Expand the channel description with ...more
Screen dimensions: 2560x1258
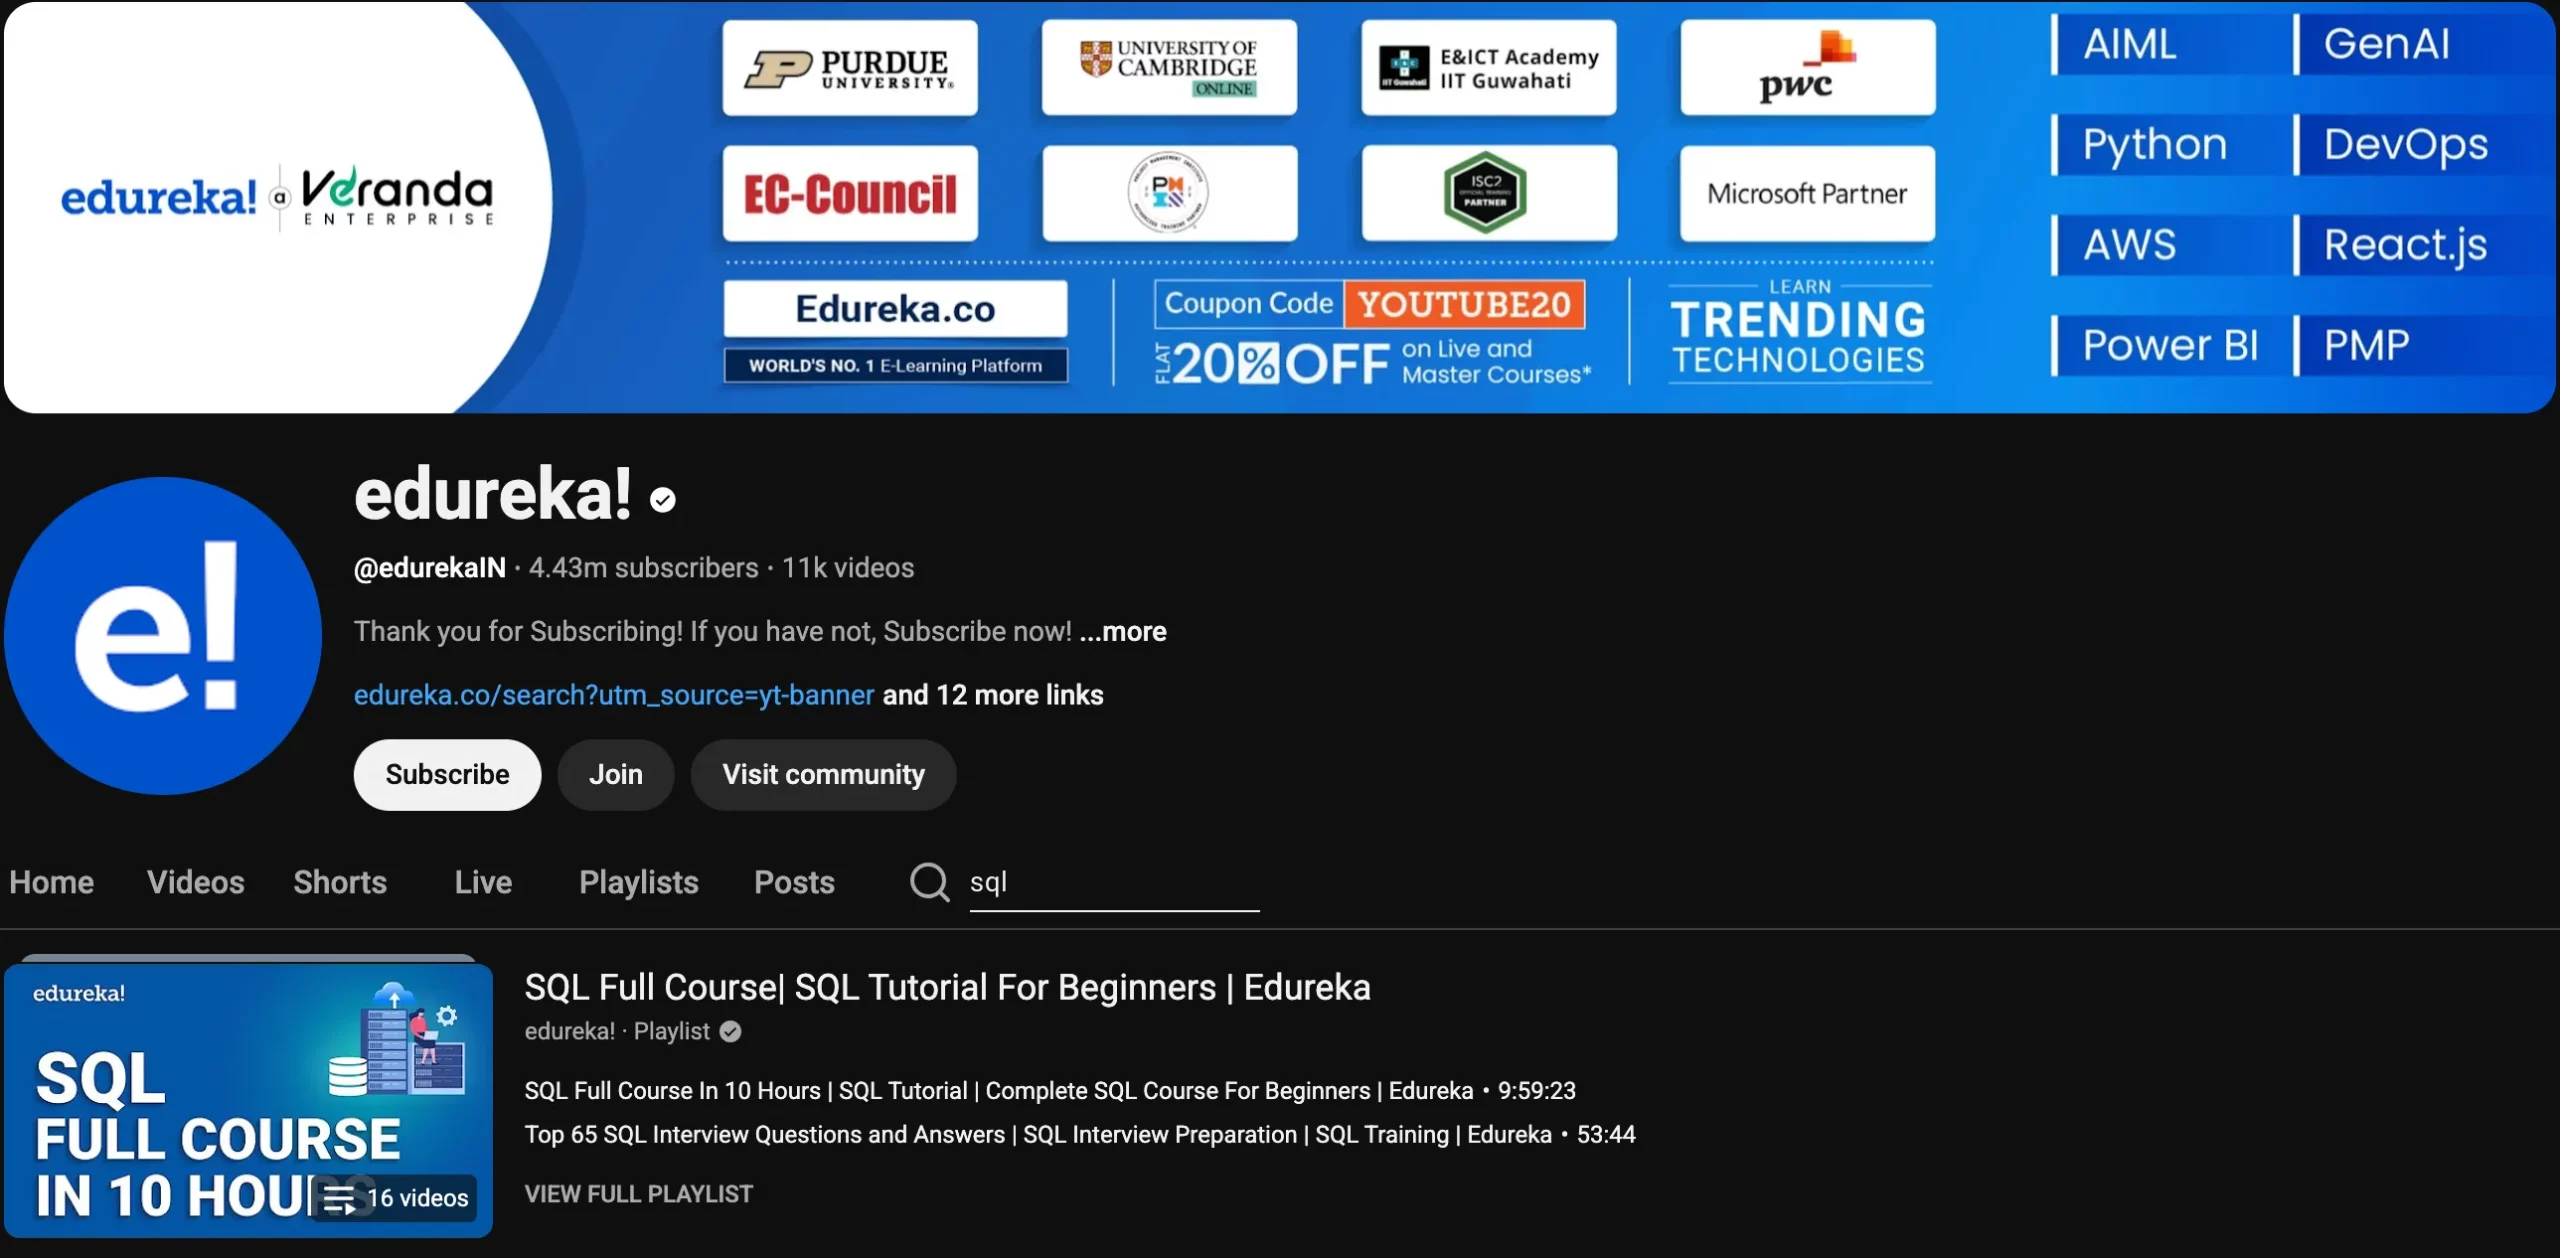[x=1123, y=631]
